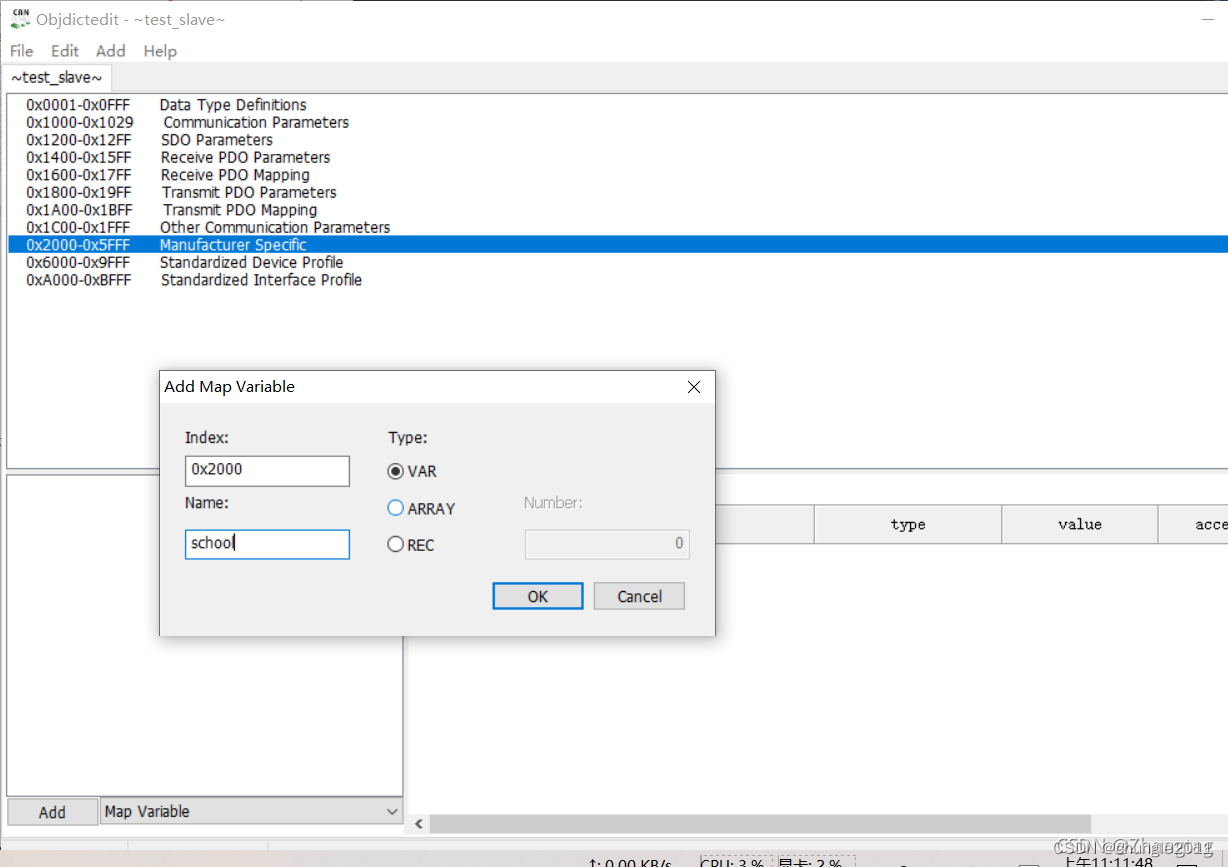1228x867 pixels.
Task: Close the Add Map Variable dialog
Action: (694, 387)
